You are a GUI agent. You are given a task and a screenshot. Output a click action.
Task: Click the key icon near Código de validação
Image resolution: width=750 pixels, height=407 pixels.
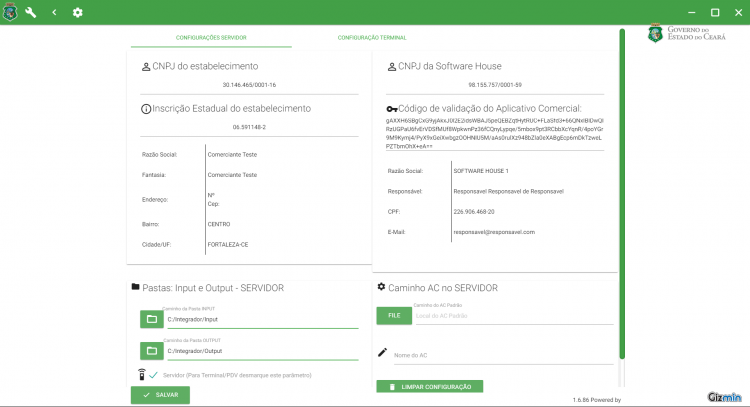coord(392,109)
